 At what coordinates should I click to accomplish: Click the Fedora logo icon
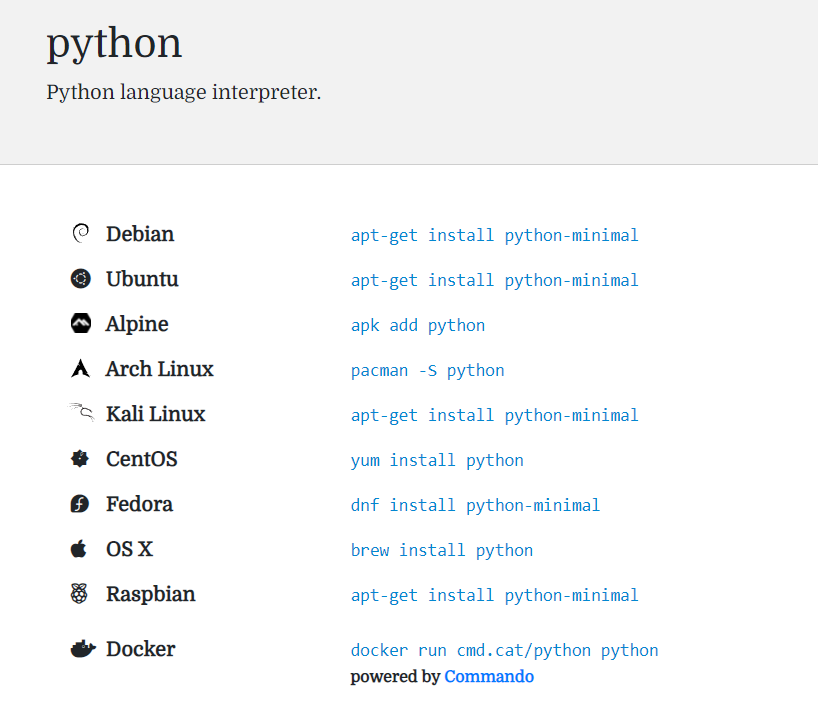pos(81,504)
